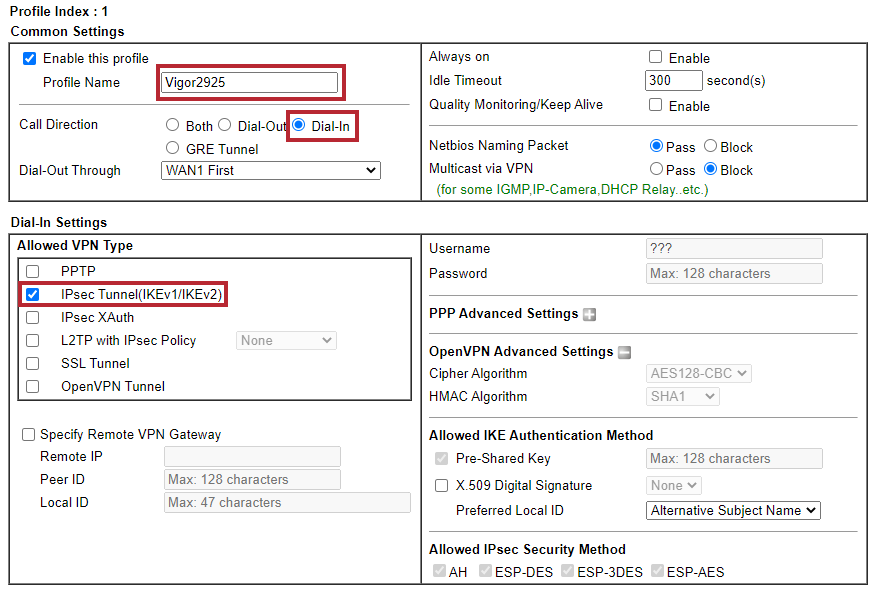The image size is (883, 592).
Task: Toggle IPsec Tunnel(IKEv1/IKEv2) checkbox
Action: 33,294
